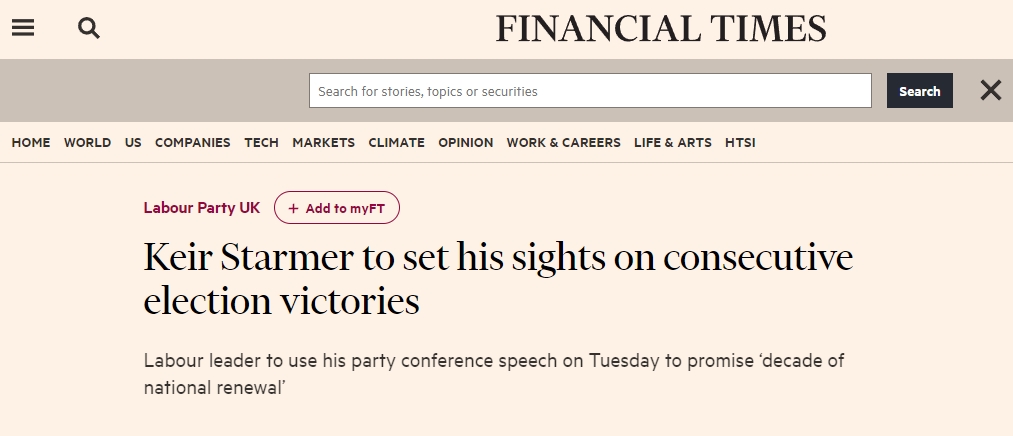Click the Add to myFT button
This screenshot has width=1013, height=436.
(x=336, y=208)
